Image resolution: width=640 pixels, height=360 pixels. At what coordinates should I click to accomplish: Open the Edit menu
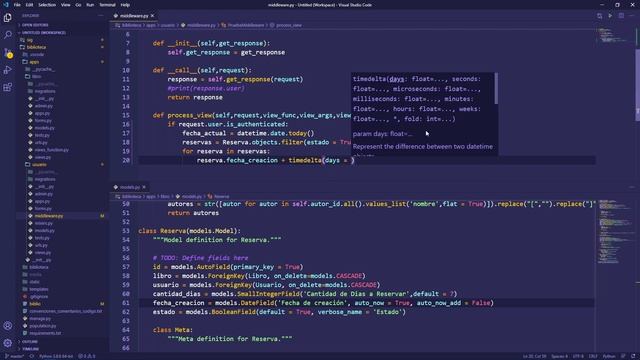[29, 5]
